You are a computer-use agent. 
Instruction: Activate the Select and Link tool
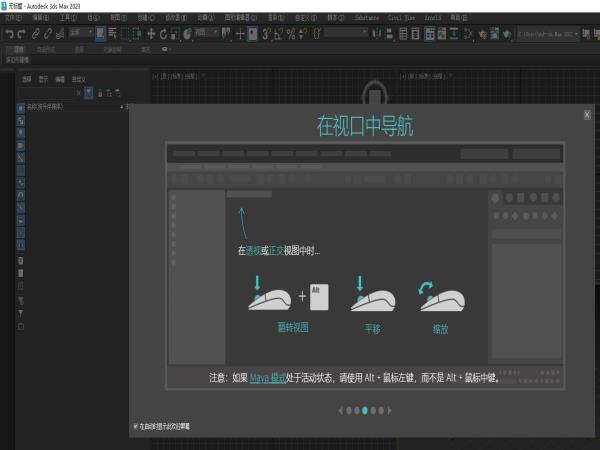[x=36, y=34]
